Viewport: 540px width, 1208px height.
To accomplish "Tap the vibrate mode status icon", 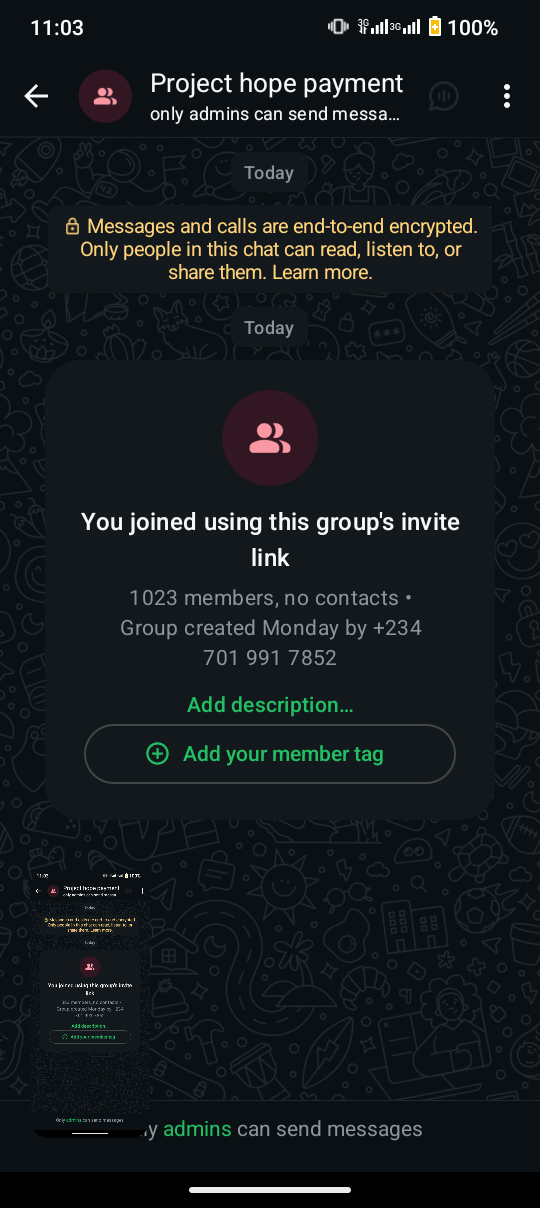I will point(338,27).
